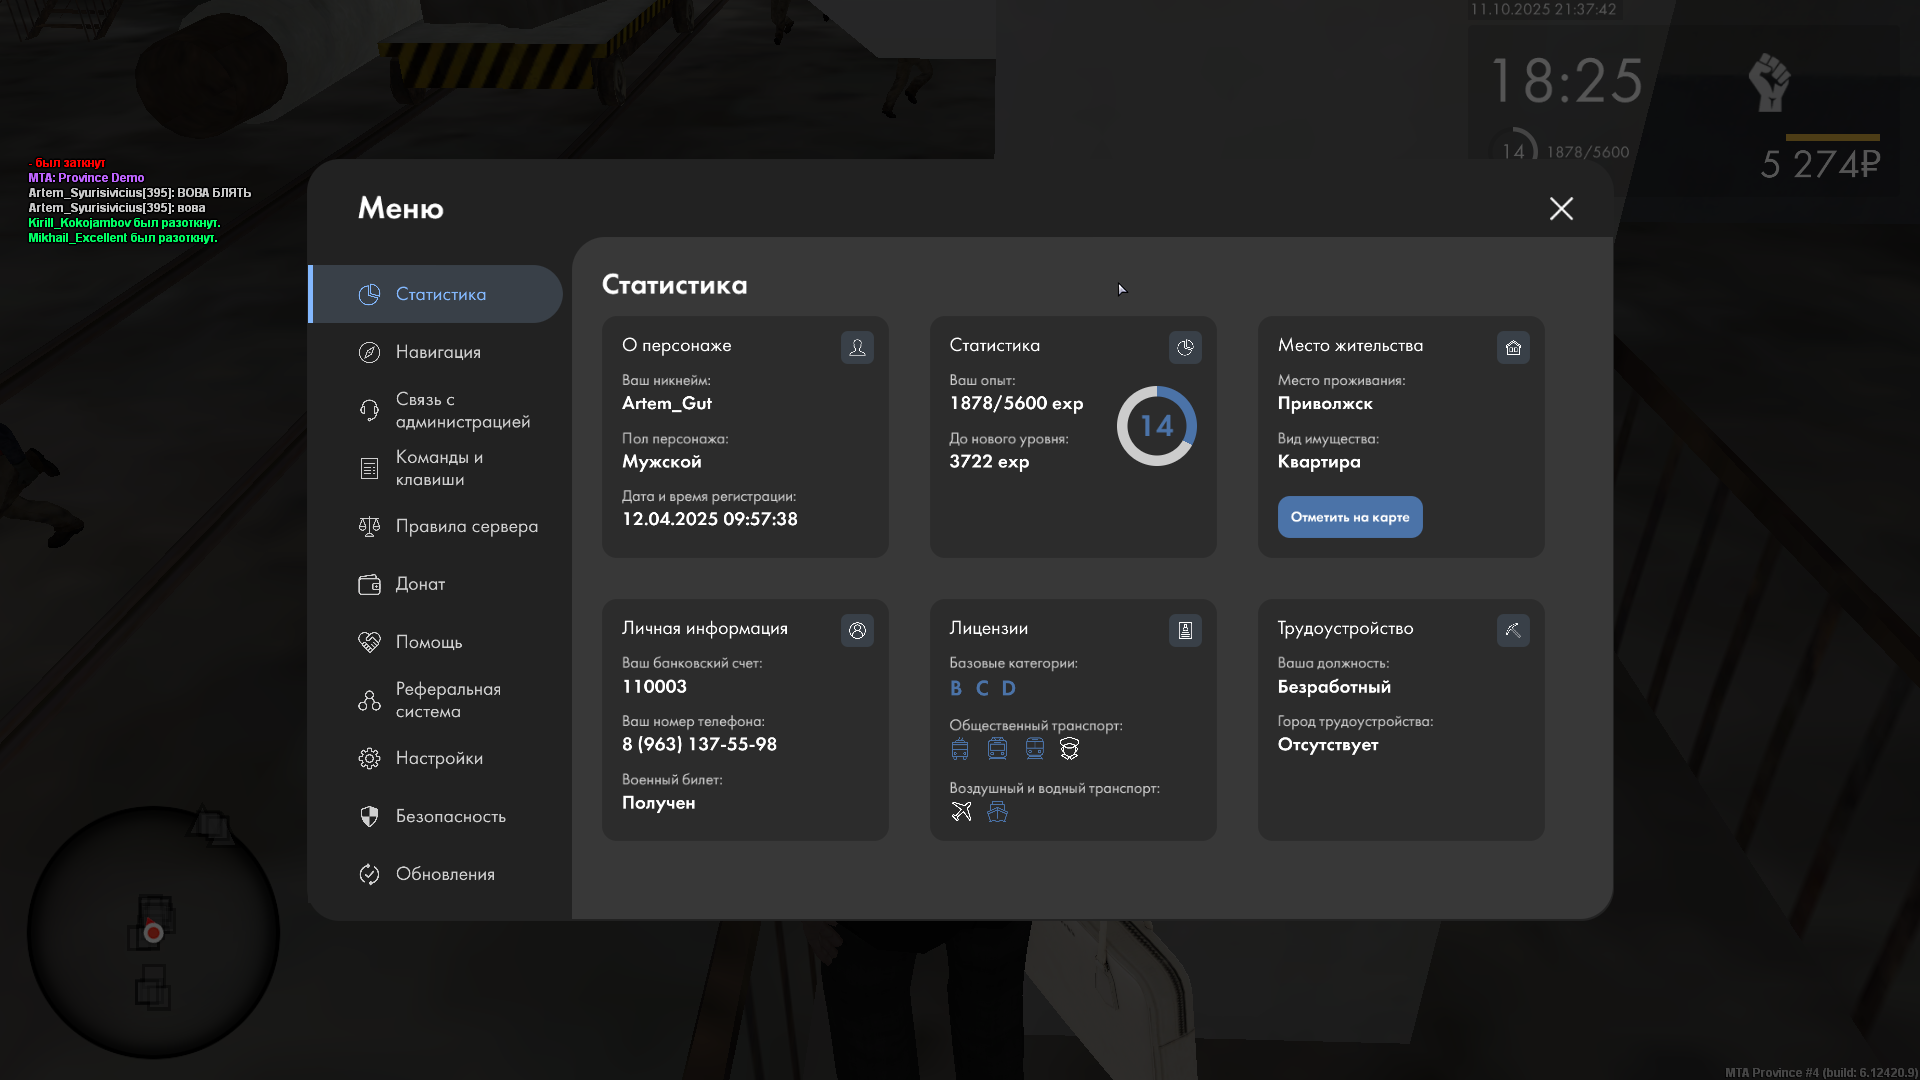Screen dimensions: 1920x1080
Task: Click the airplane license icon
Action: coord(961,811)
